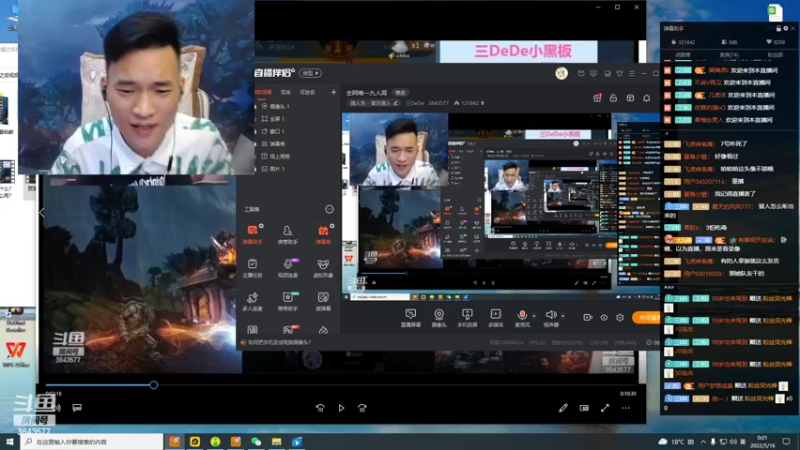
Task: Select the rightmost tab in 弹幕助手
Action: pyautogui.click(x=774, y=55)
